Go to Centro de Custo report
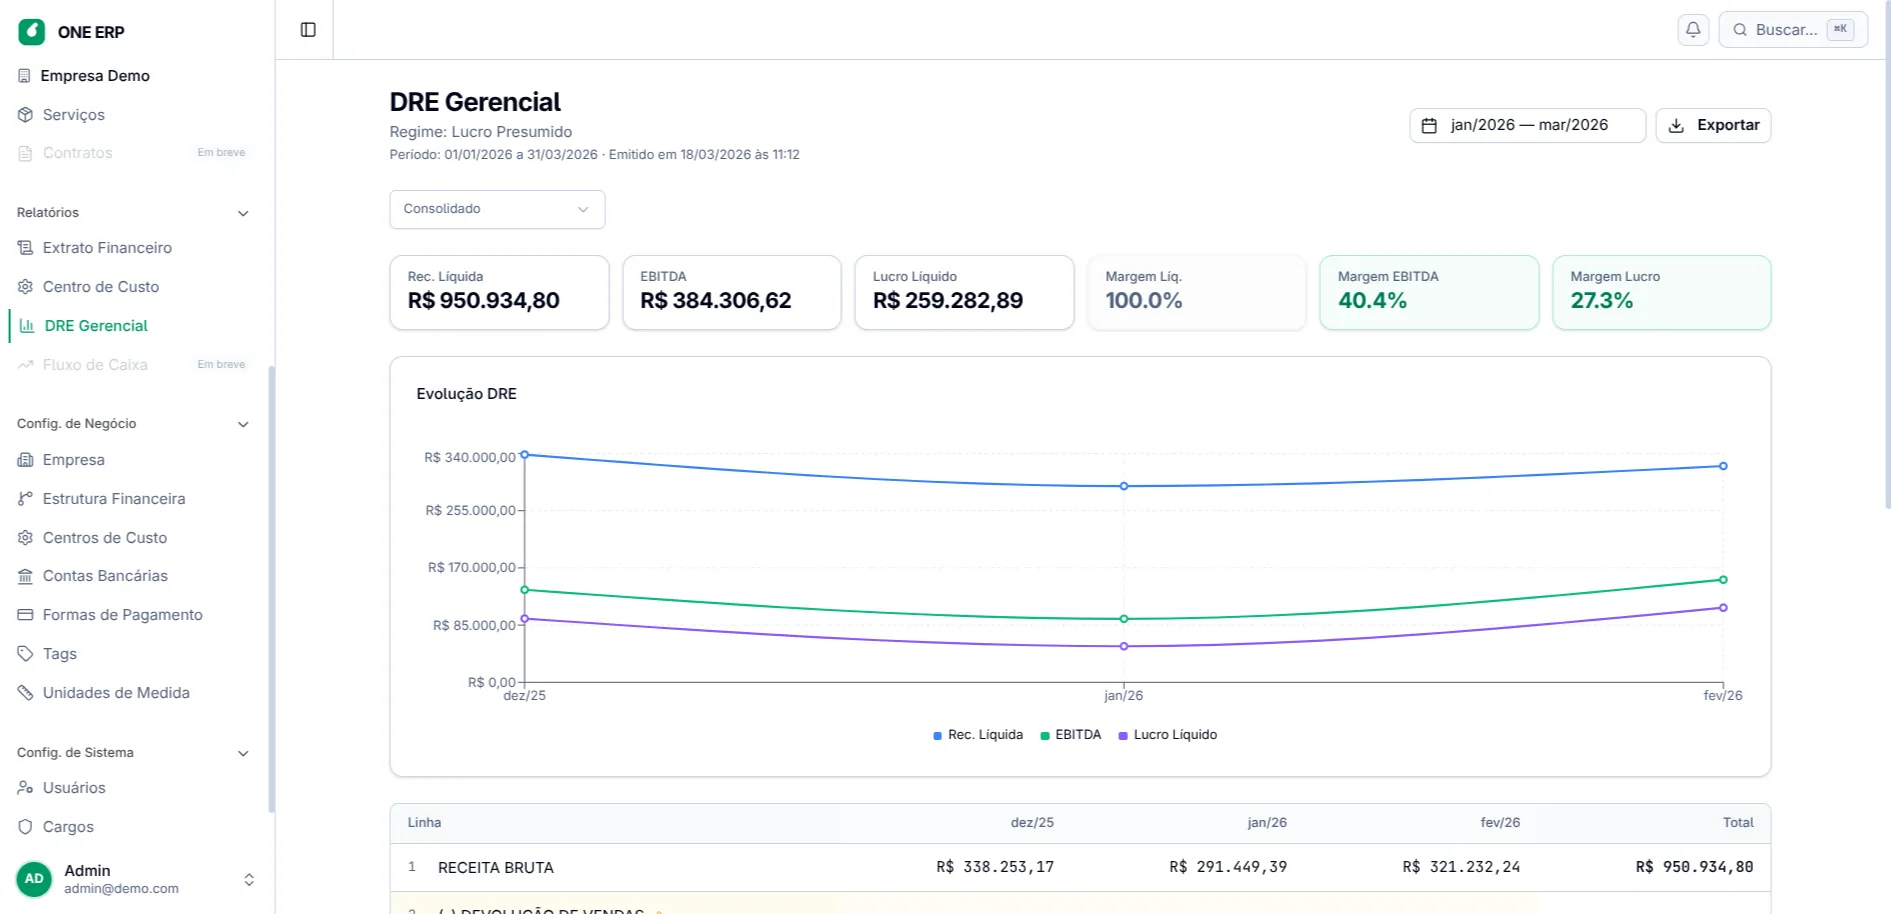1891x914 pixels. 100,287
